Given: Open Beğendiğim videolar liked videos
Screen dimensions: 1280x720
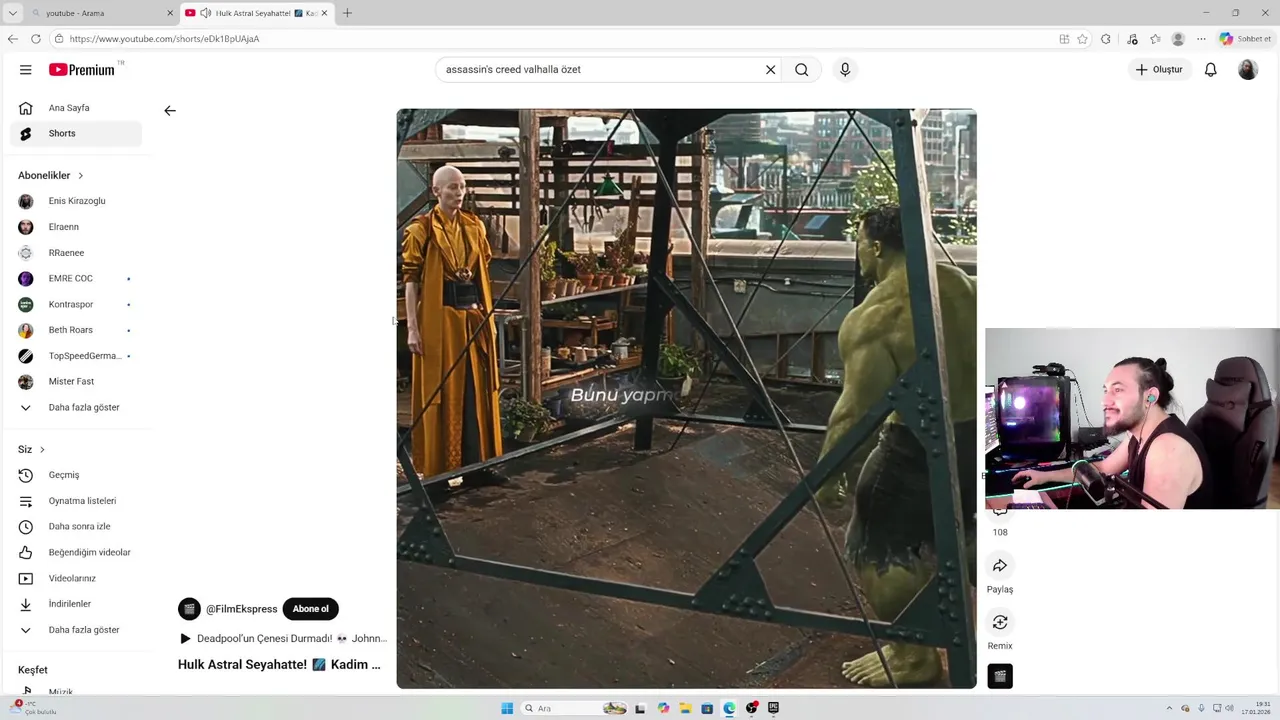Looking at the screenshot, I should (x=76, y=552).
